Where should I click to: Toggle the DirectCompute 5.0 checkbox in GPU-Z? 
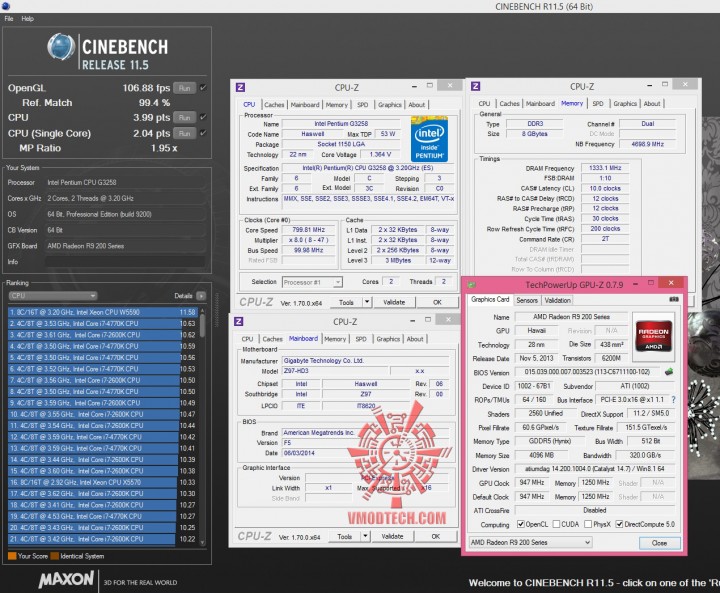(619, 524)
